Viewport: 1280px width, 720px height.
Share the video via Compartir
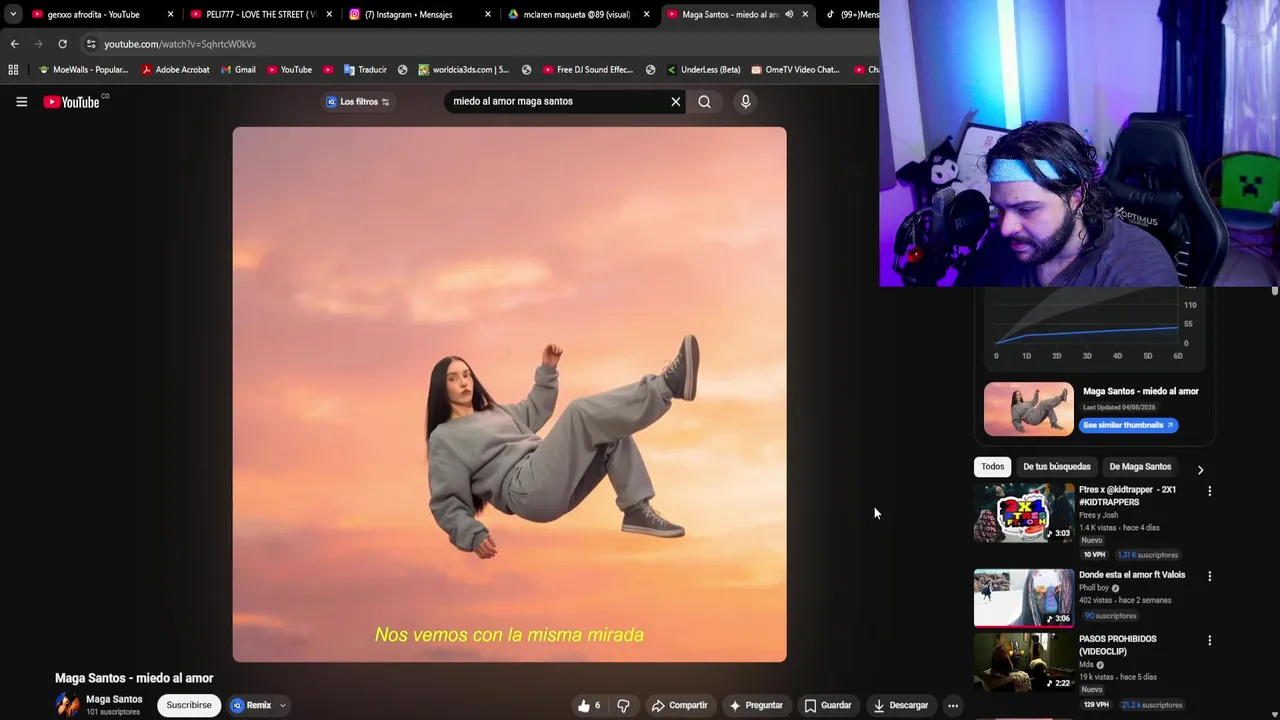point(679,705)
